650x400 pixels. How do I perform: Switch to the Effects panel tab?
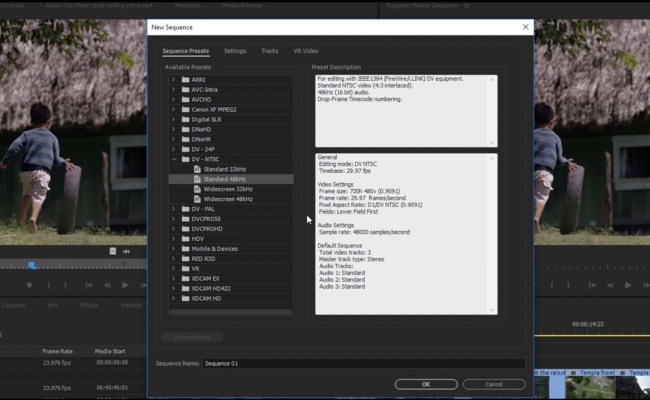click(x=89, y=305)
